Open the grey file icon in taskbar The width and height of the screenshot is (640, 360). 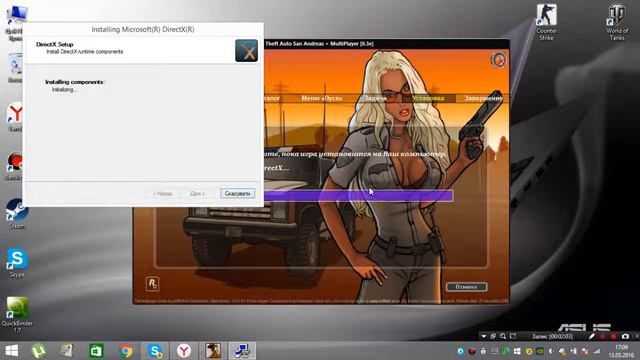pos(67,351)
